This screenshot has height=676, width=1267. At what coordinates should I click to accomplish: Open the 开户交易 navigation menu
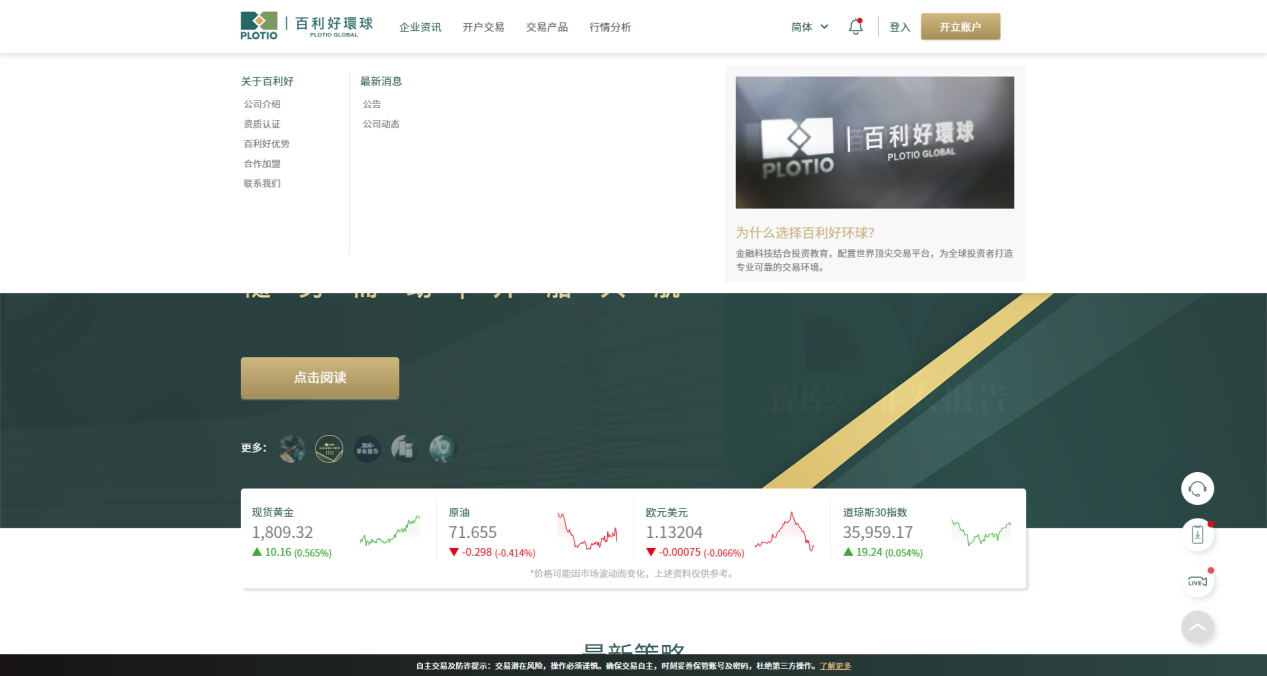point(483,27)
